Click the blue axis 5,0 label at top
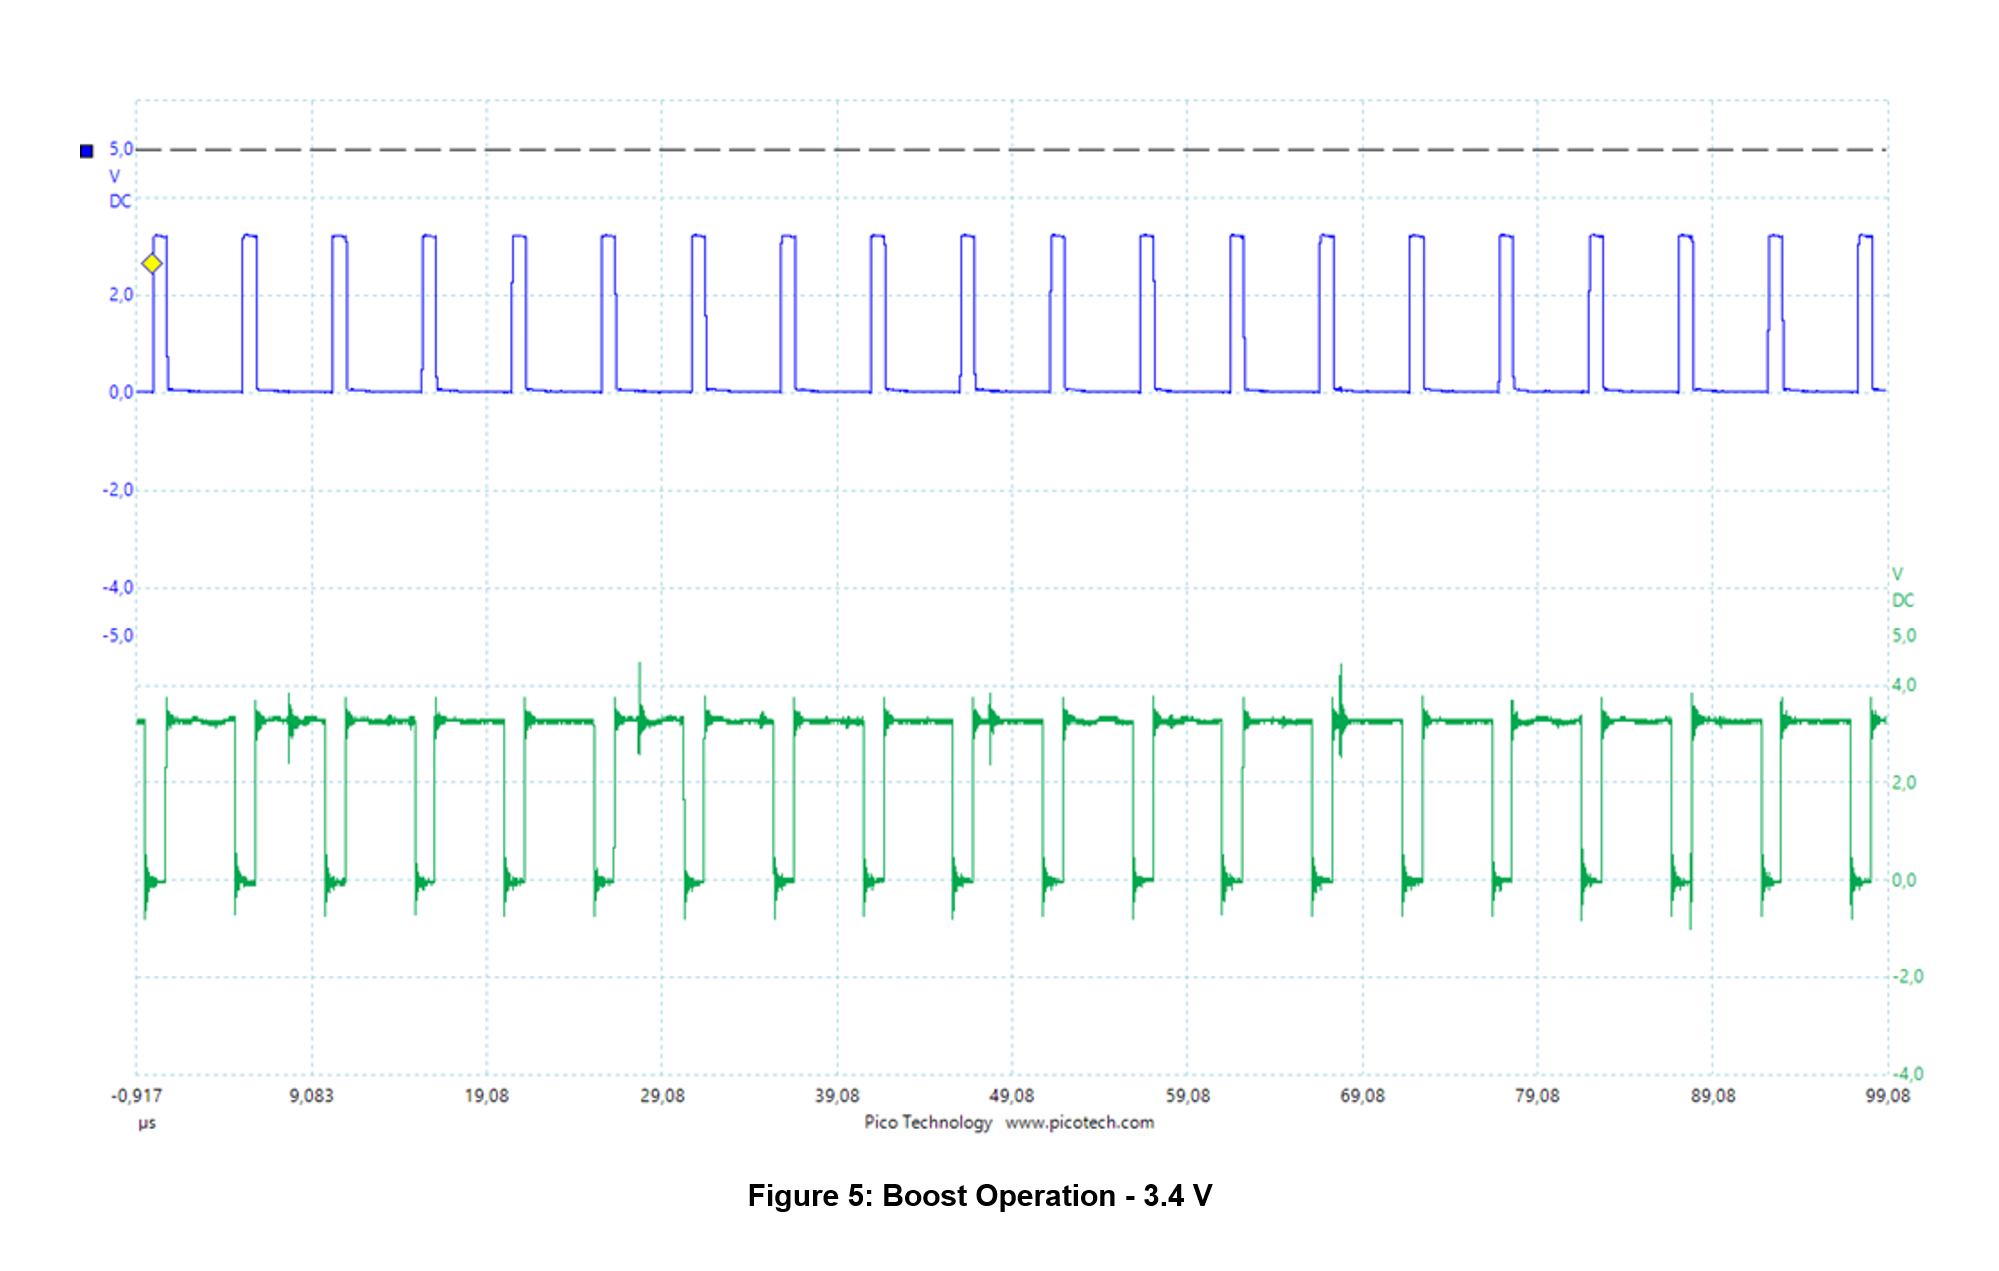Screen dimensions: 1999x1271 pos(120,149)
